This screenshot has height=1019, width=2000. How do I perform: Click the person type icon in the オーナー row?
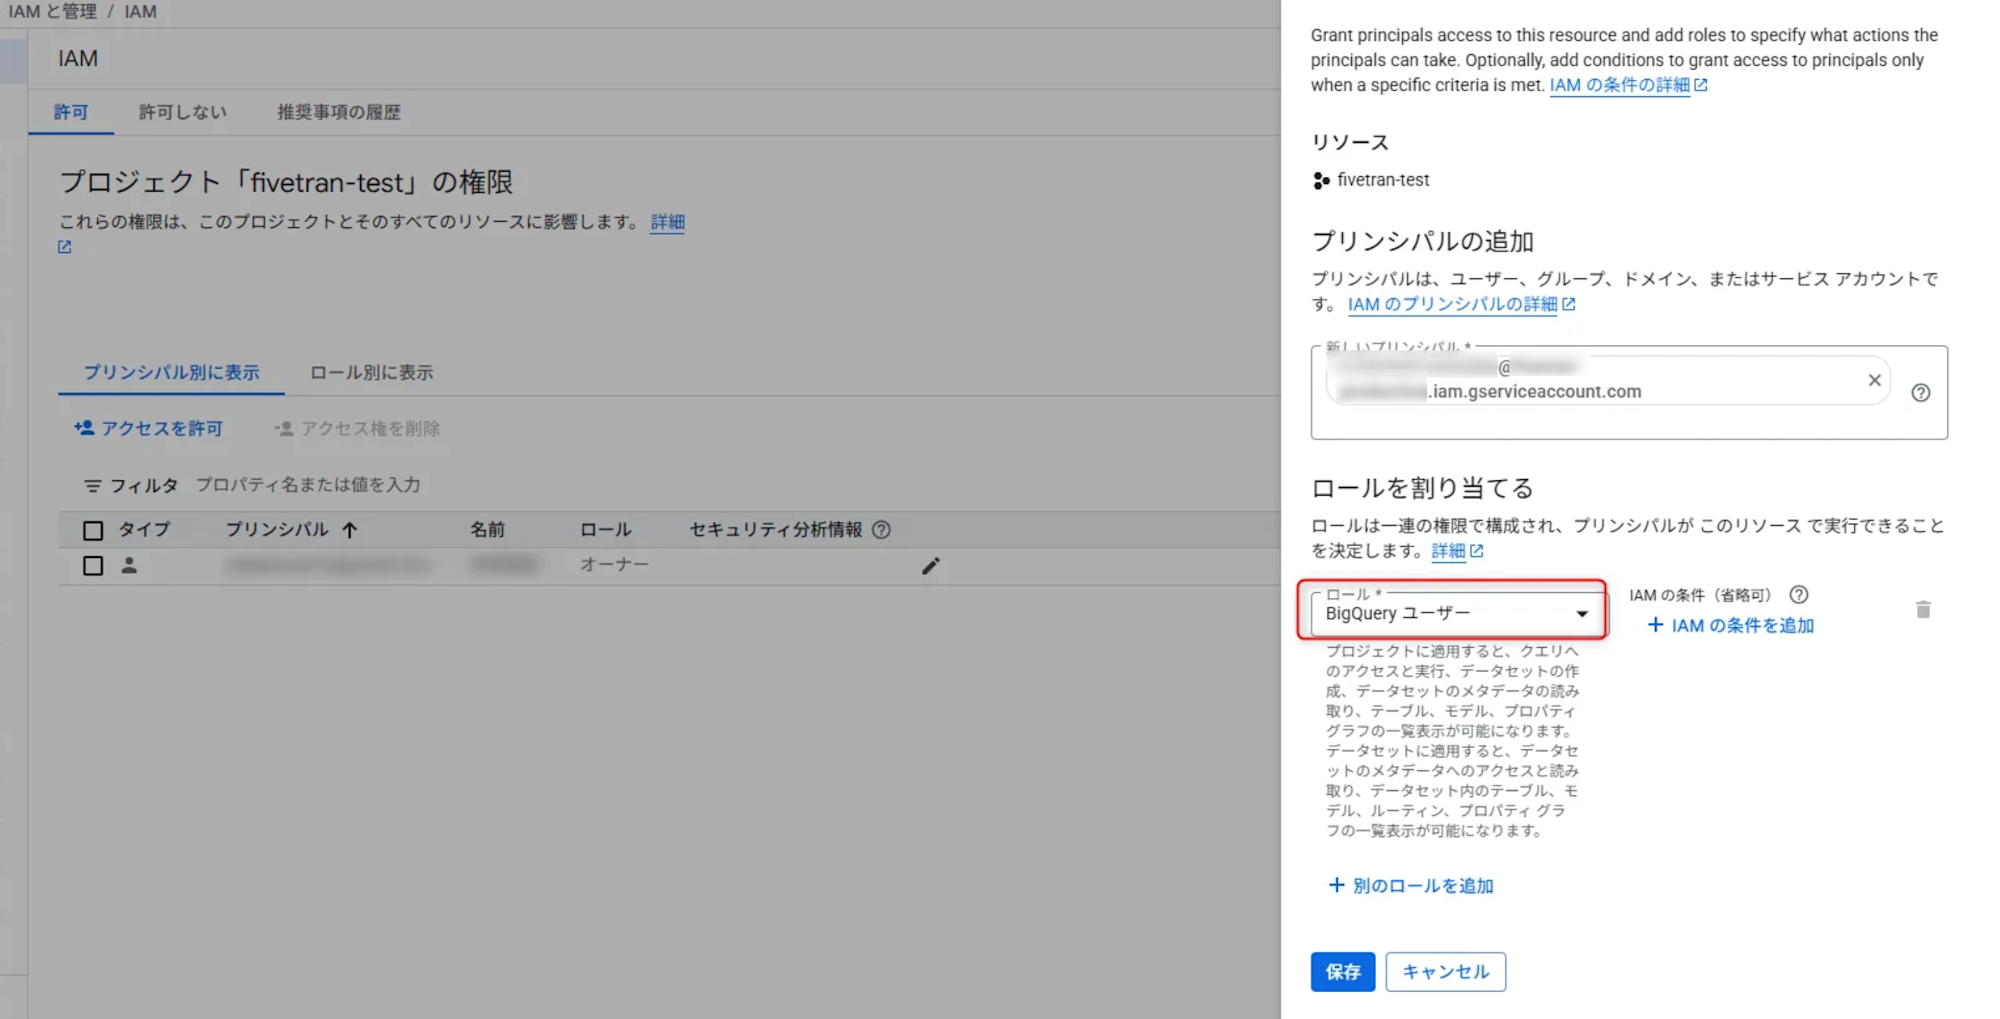click(129, 565)
